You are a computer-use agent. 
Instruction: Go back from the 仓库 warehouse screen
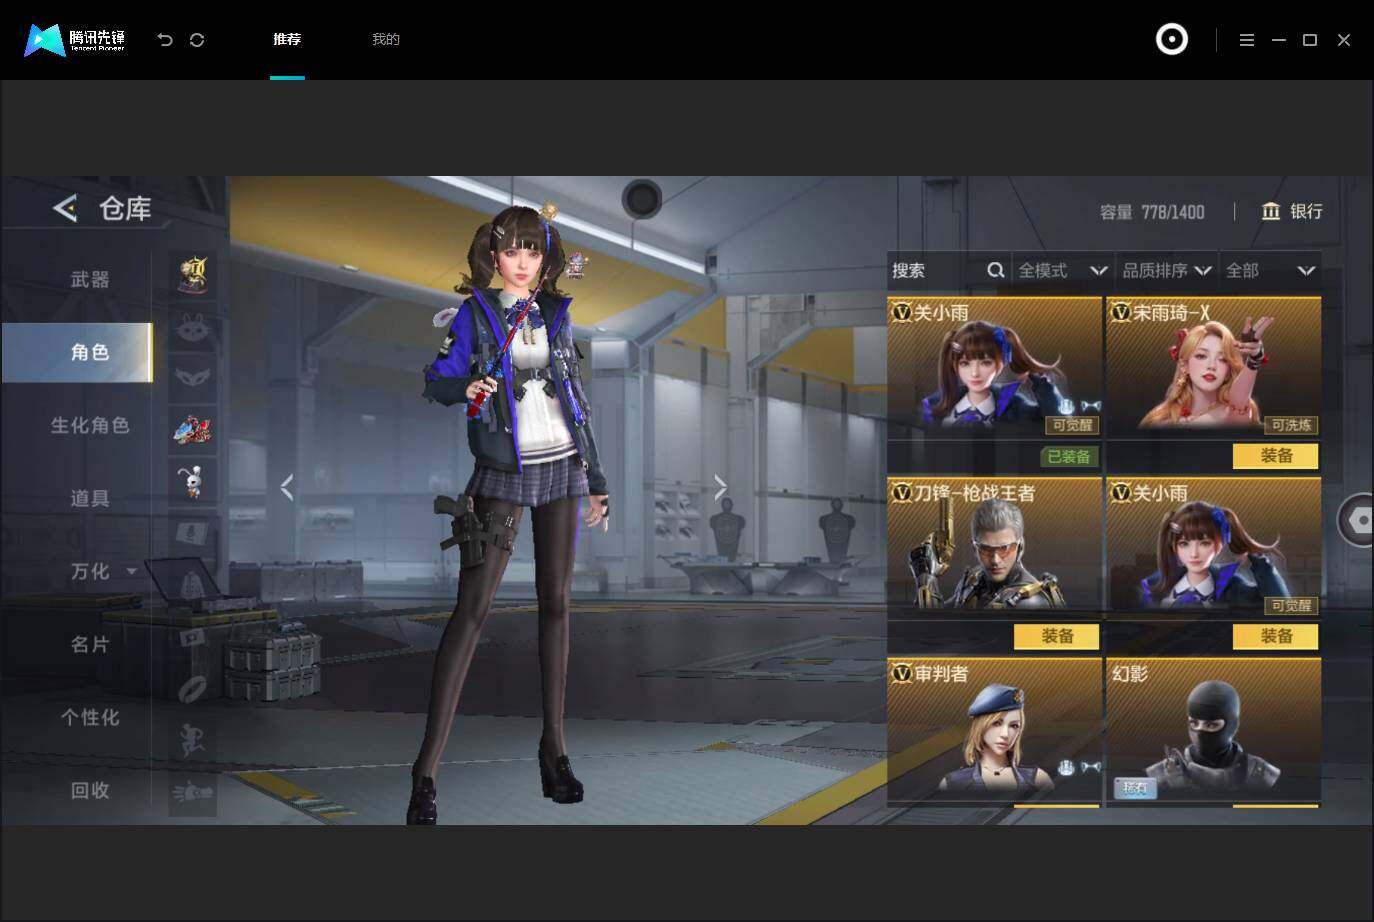pyautogui.click(x=65, y=208)
